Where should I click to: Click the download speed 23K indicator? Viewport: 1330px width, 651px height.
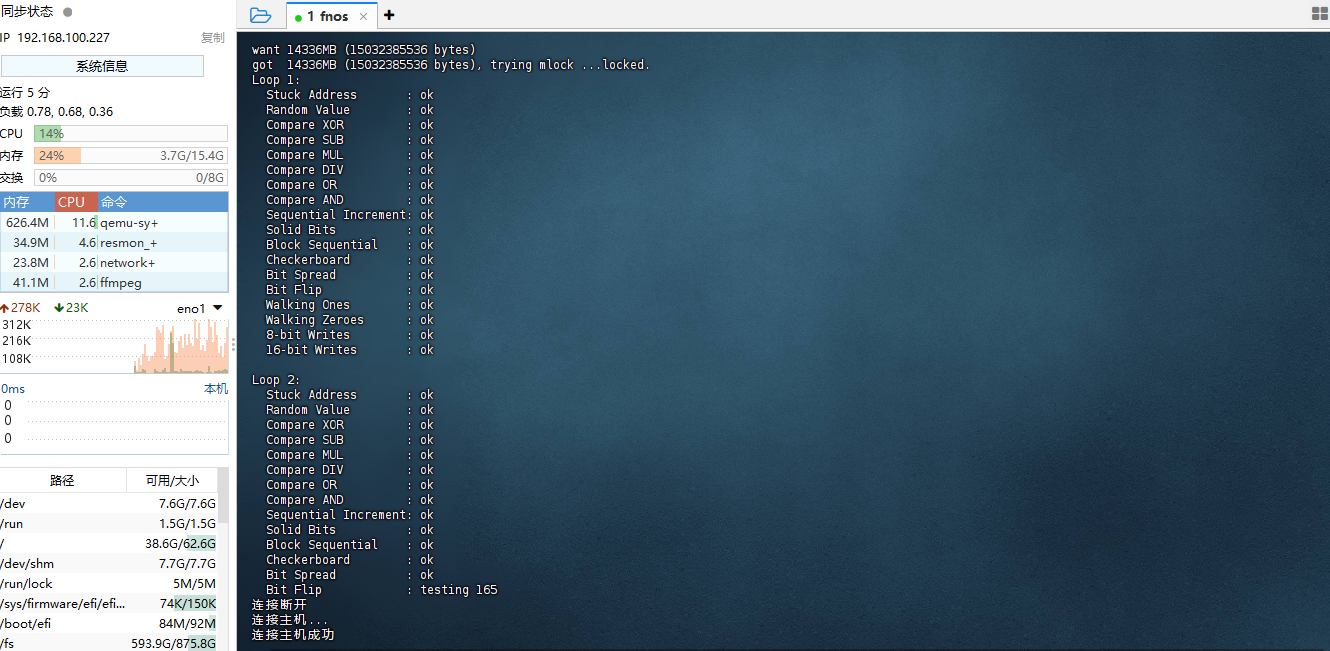[x=71, y=308]
